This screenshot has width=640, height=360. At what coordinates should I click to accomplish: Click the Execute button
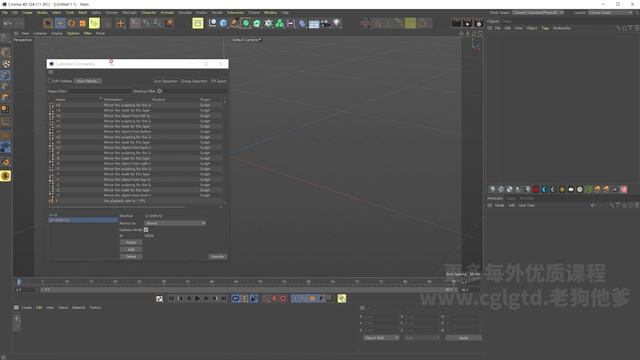[218, 257]
